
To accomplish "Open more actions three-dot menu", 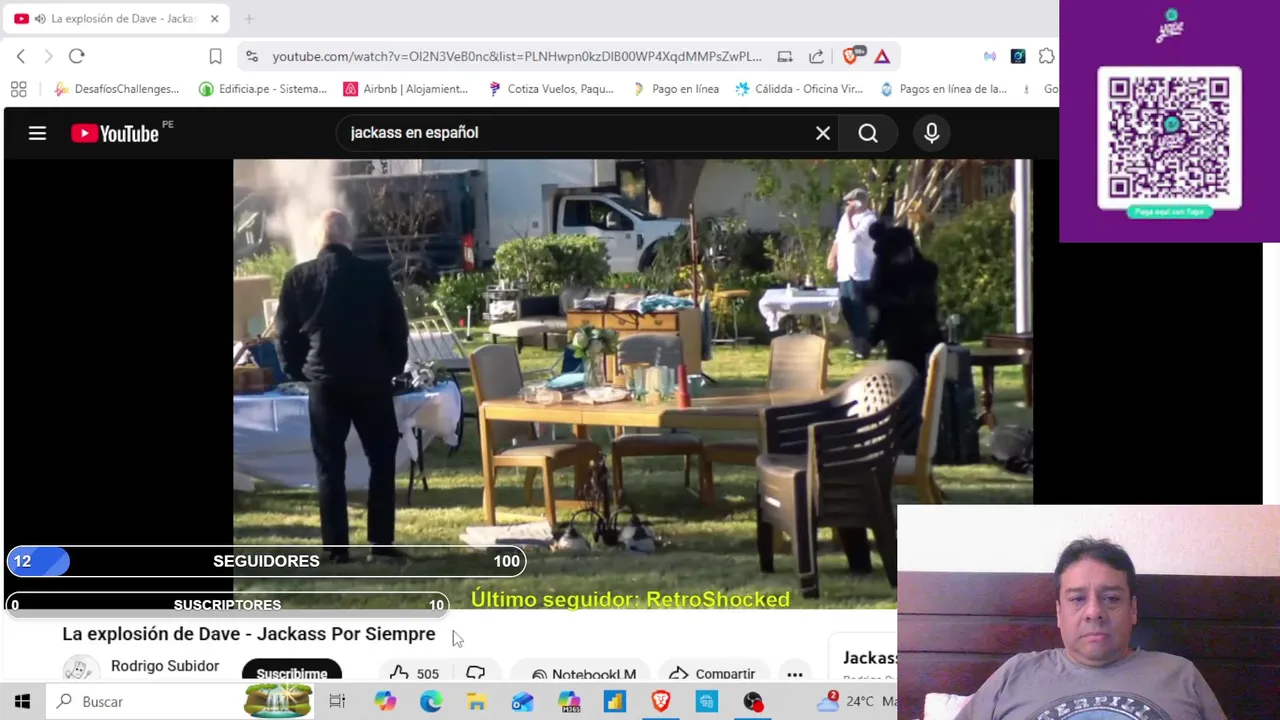I will coord(795,674).
